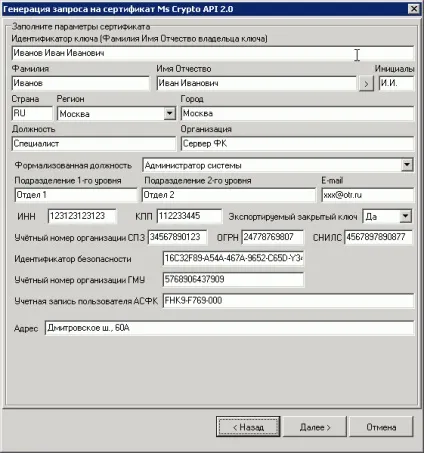Viewport: 424px width, 453px height.
Task: Click the arrow button to generate initials
Action: (x=366, y=83)
